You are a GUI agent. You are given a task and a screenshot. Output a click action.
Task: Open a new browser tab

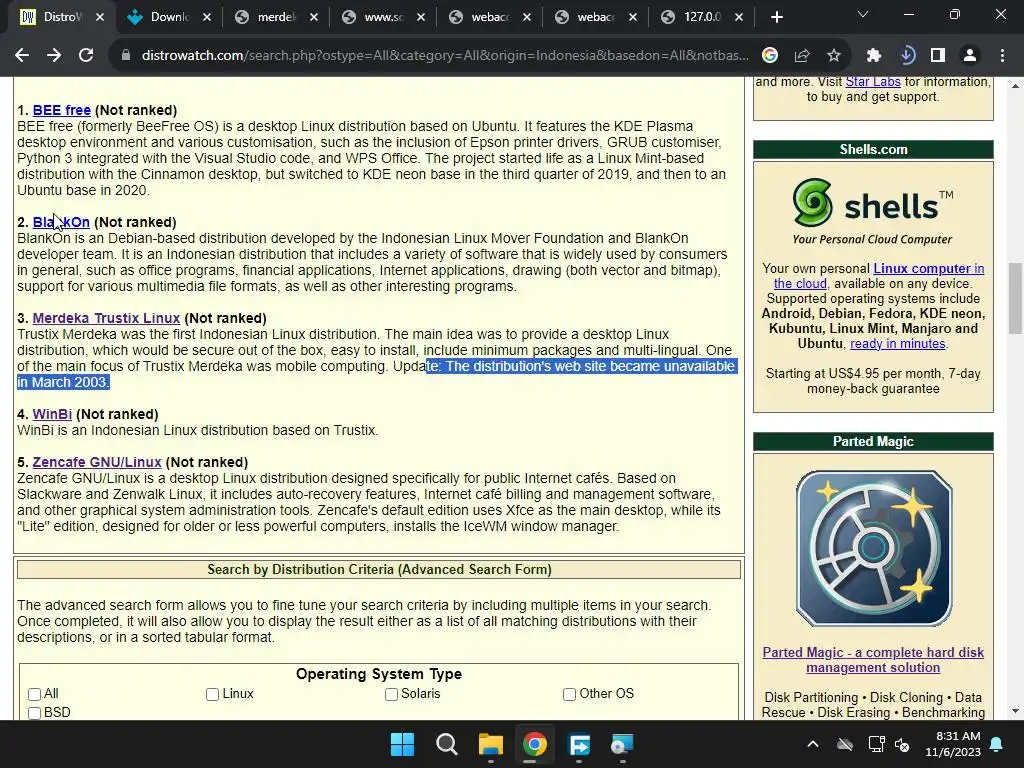click(776, 17)
